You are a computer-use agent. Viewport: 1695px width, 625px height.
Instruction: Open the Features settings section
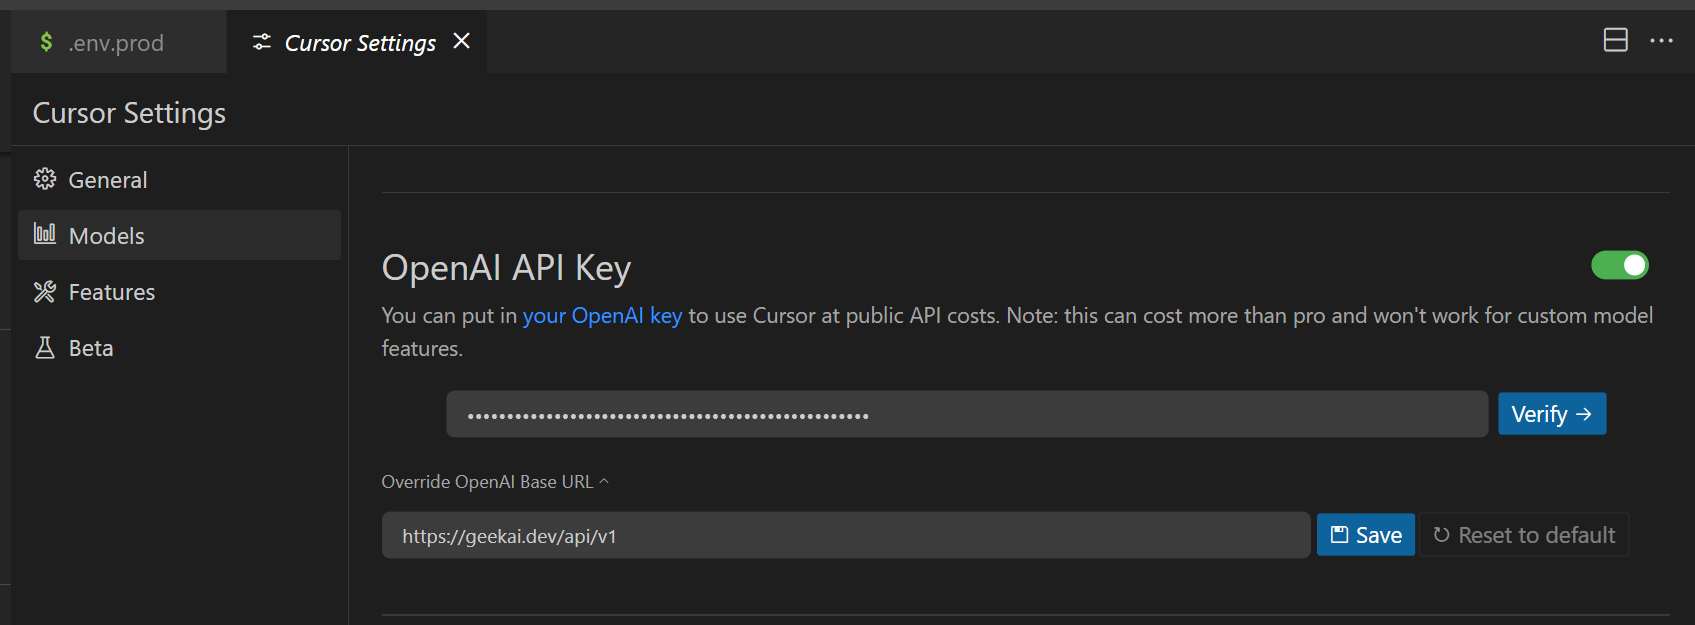click(x=179, y=291)
